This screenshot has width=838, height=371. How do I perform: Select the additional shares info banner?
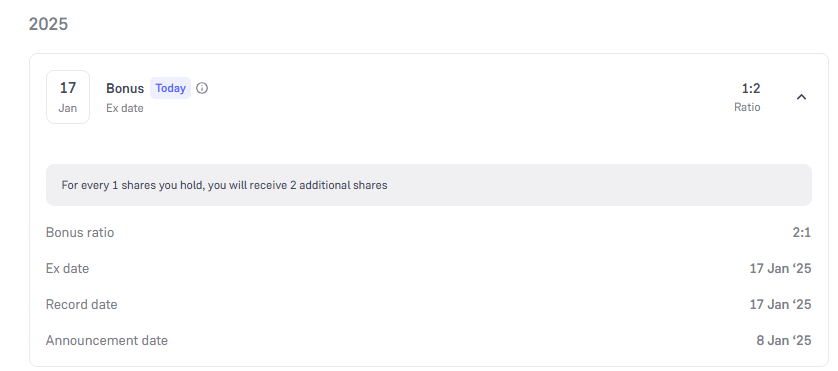[429, 185]
